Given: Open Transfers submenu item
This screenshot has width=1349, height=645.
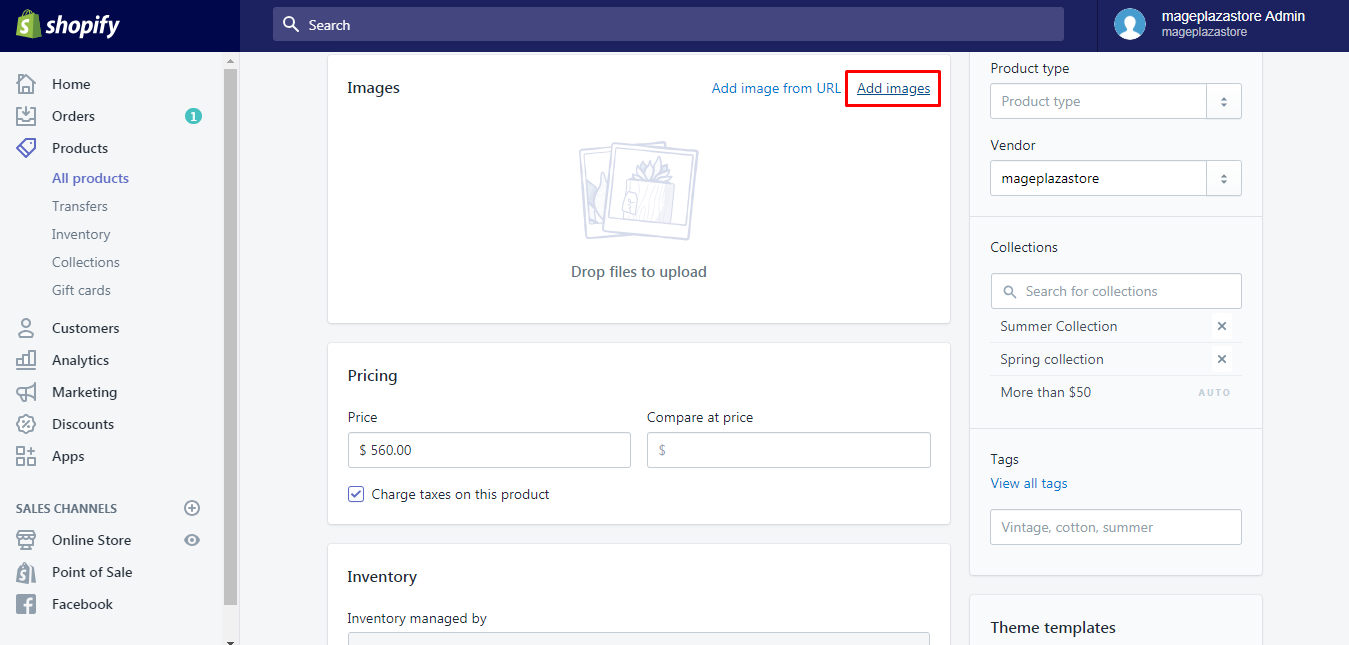Looking at the screenshot, I should 80,206.
